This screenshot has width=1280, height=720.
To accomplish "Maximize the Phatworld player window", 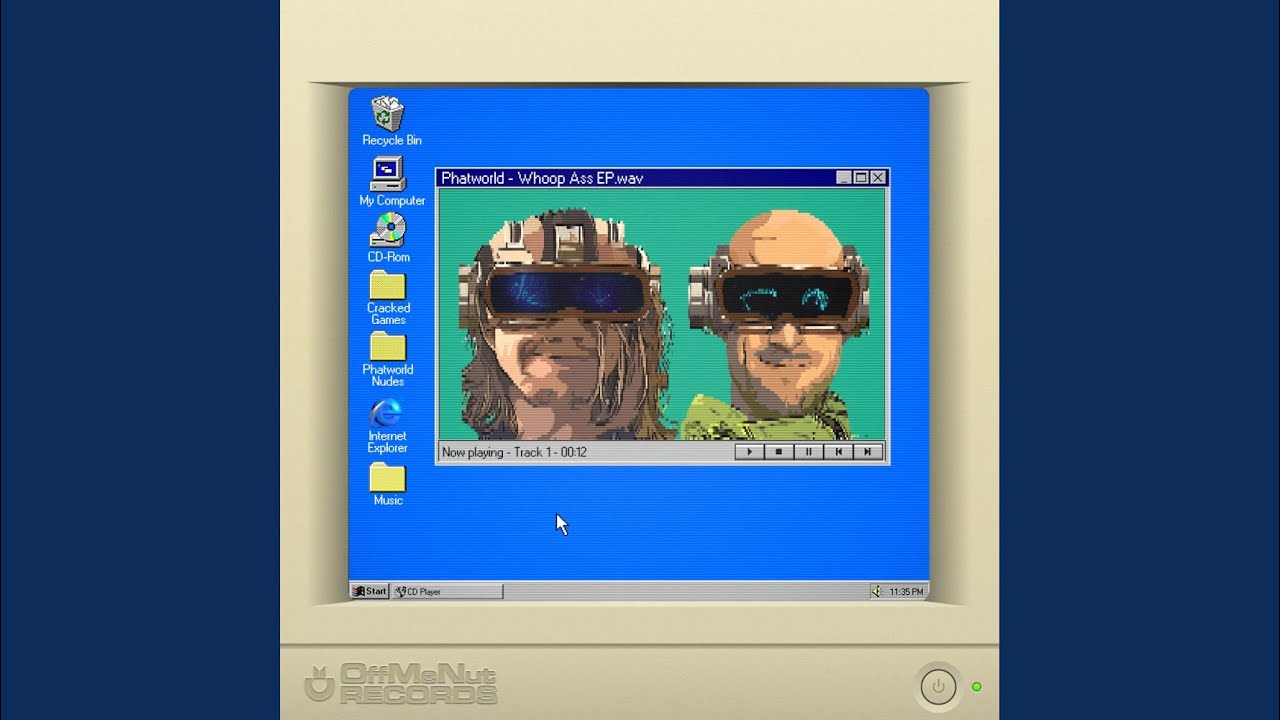I will coord(861,178).
